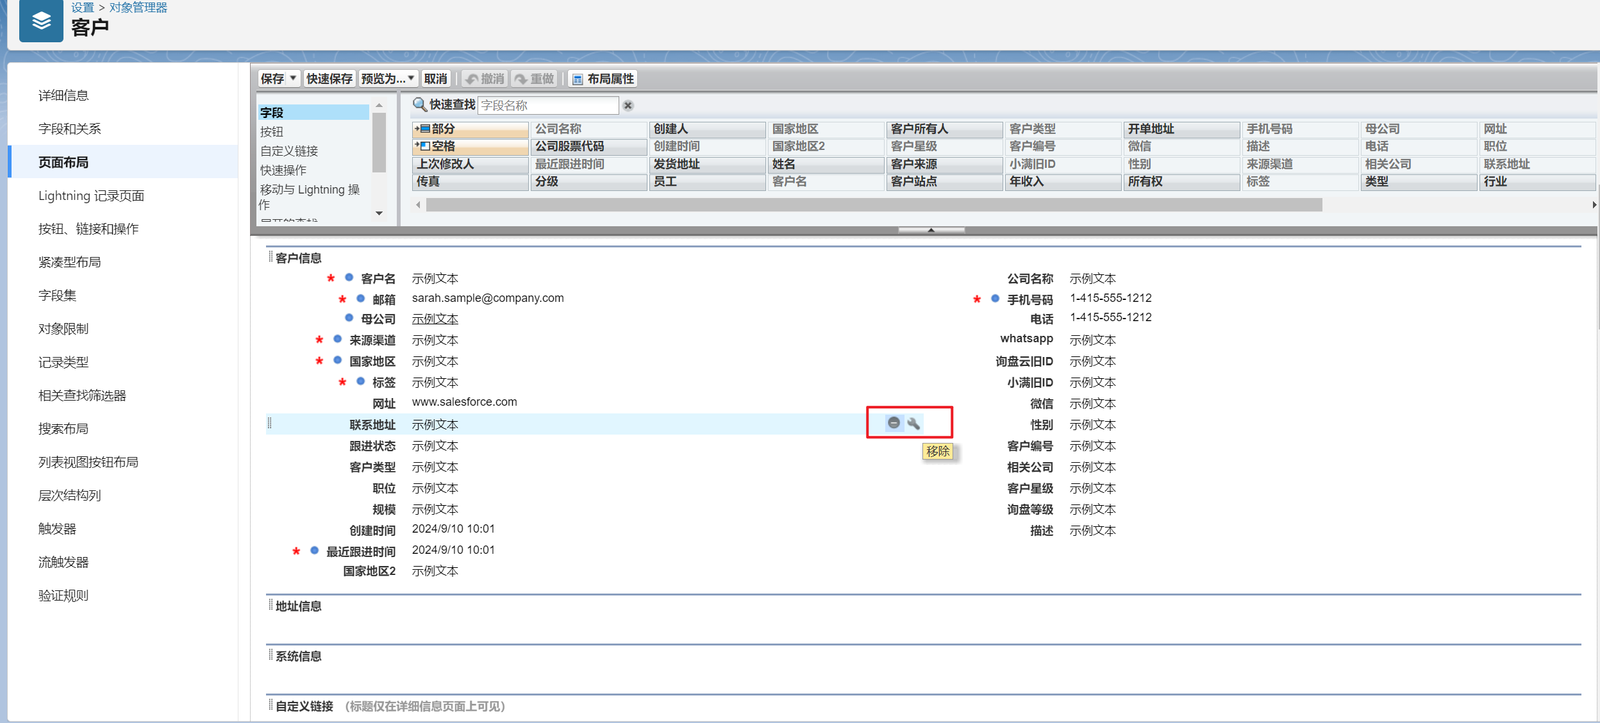Open field properties with the wrench icon
Viewport: 1600px width, 723px height.
point(914,423)
